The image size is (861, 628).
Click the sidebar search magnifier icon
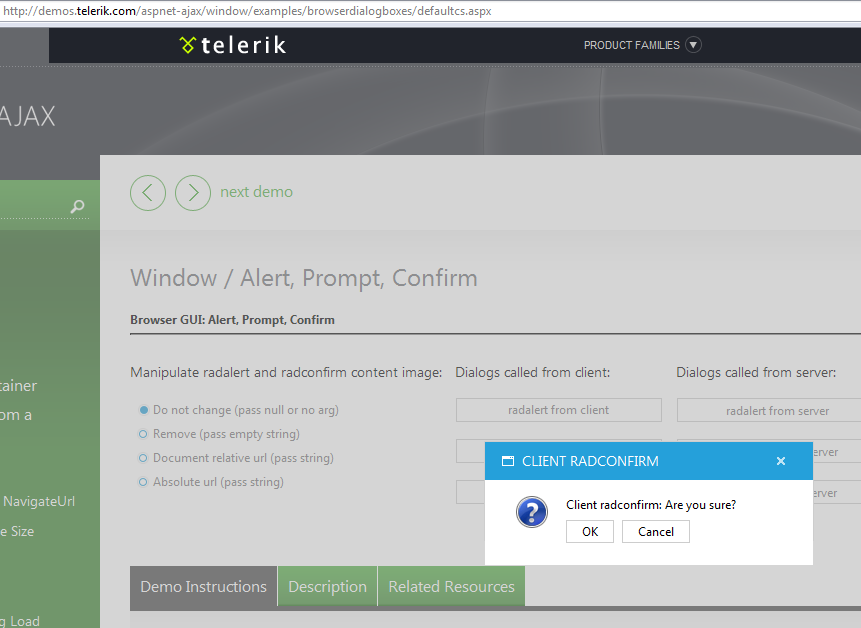click(x=77, y=206)
